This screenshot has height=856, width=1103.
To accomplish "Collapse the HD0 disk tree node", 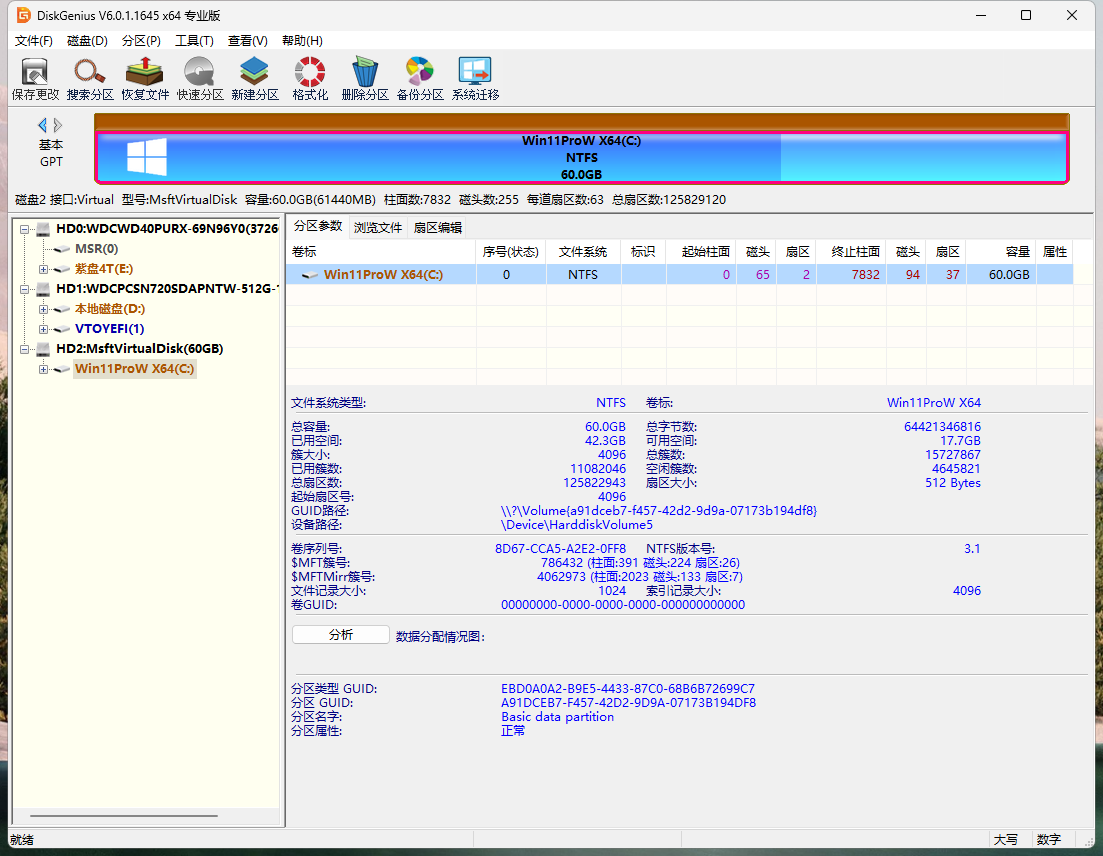I will [25, 229].
